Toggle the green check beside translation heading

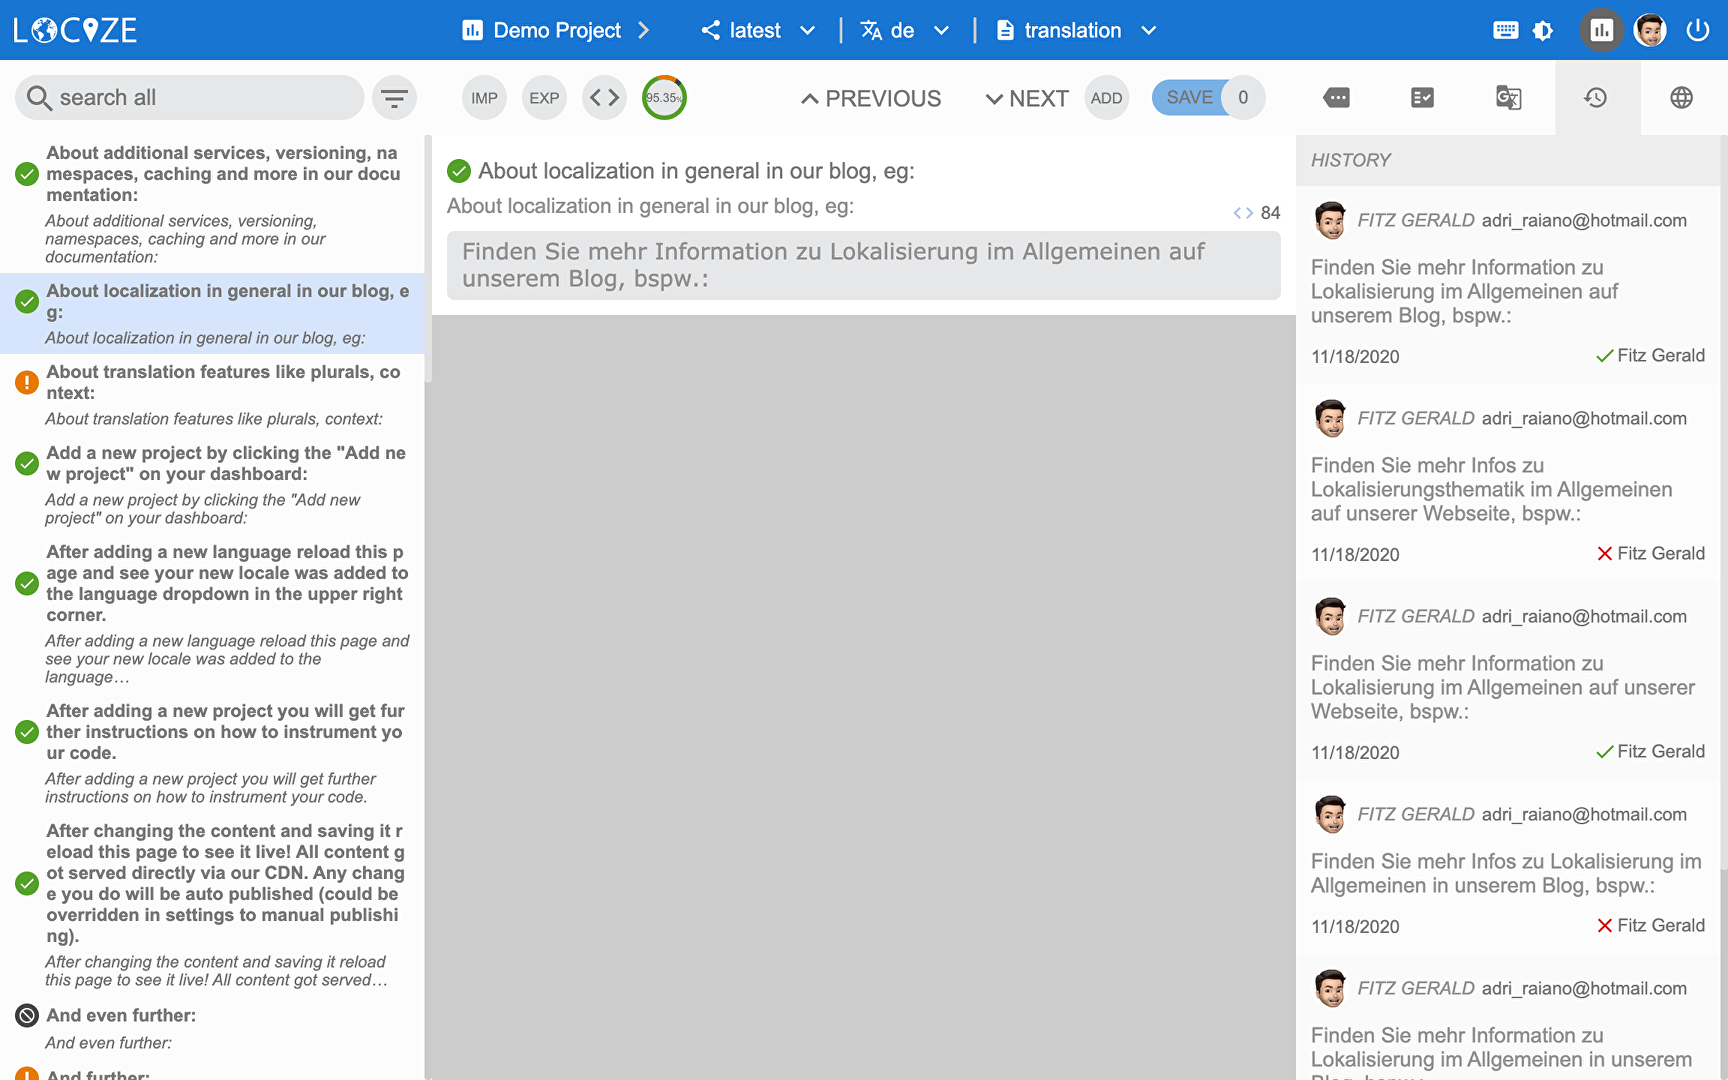pos(459,171)
